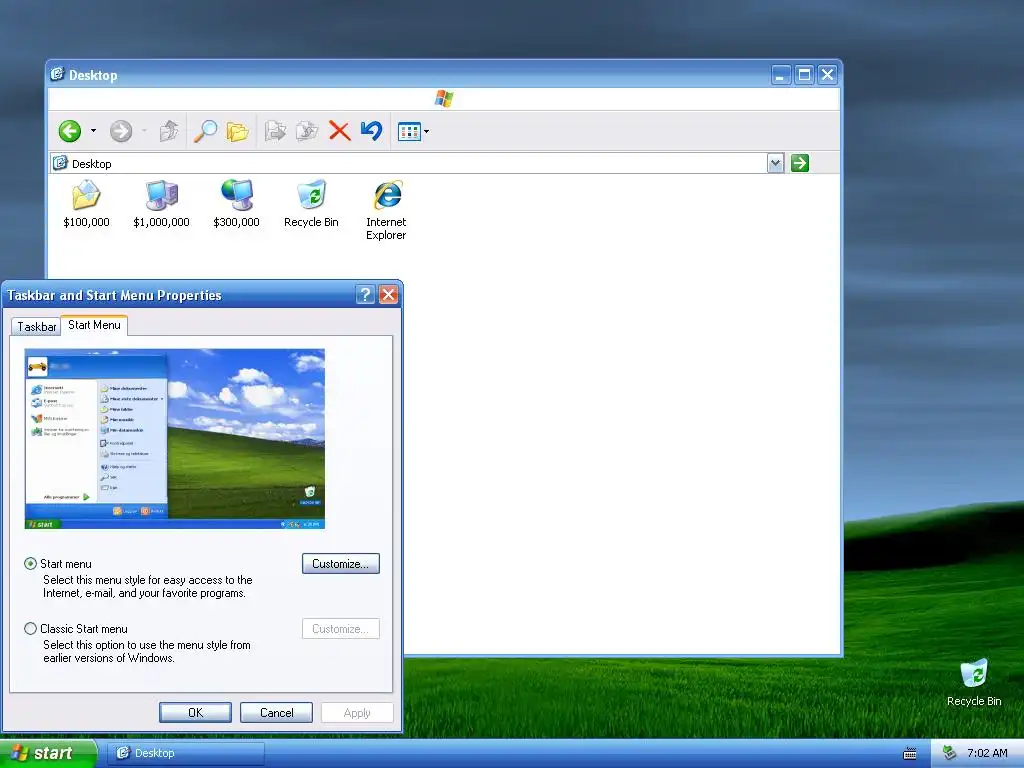The image size is (1024, 768).
Task: Click the Desktop taskbar button
Action: point(186,753)
